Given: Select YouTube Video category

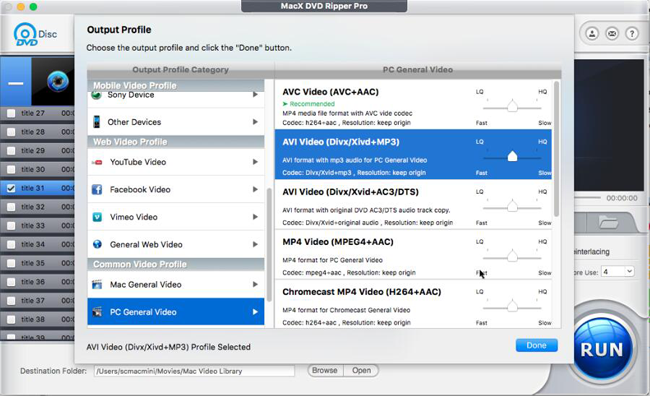Looking at the screenshot, I should 176,162.
